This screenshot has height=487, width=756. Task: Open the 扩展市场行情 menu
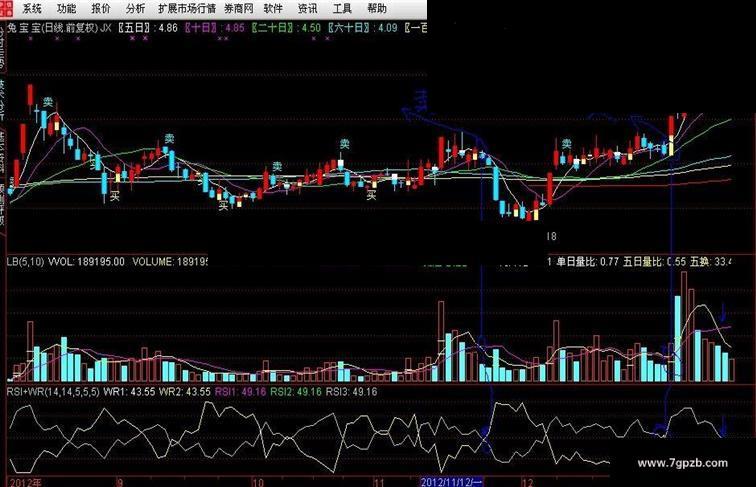187,8
